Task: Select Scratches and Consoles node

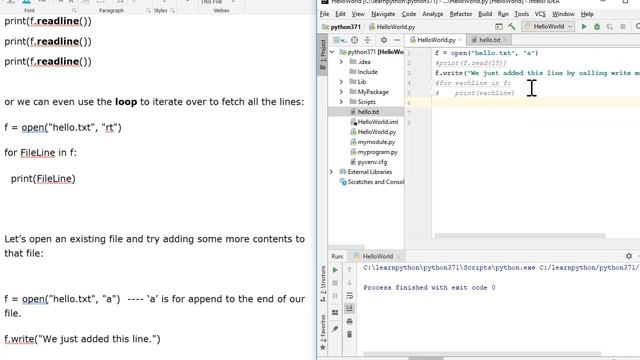Action: 376,182
